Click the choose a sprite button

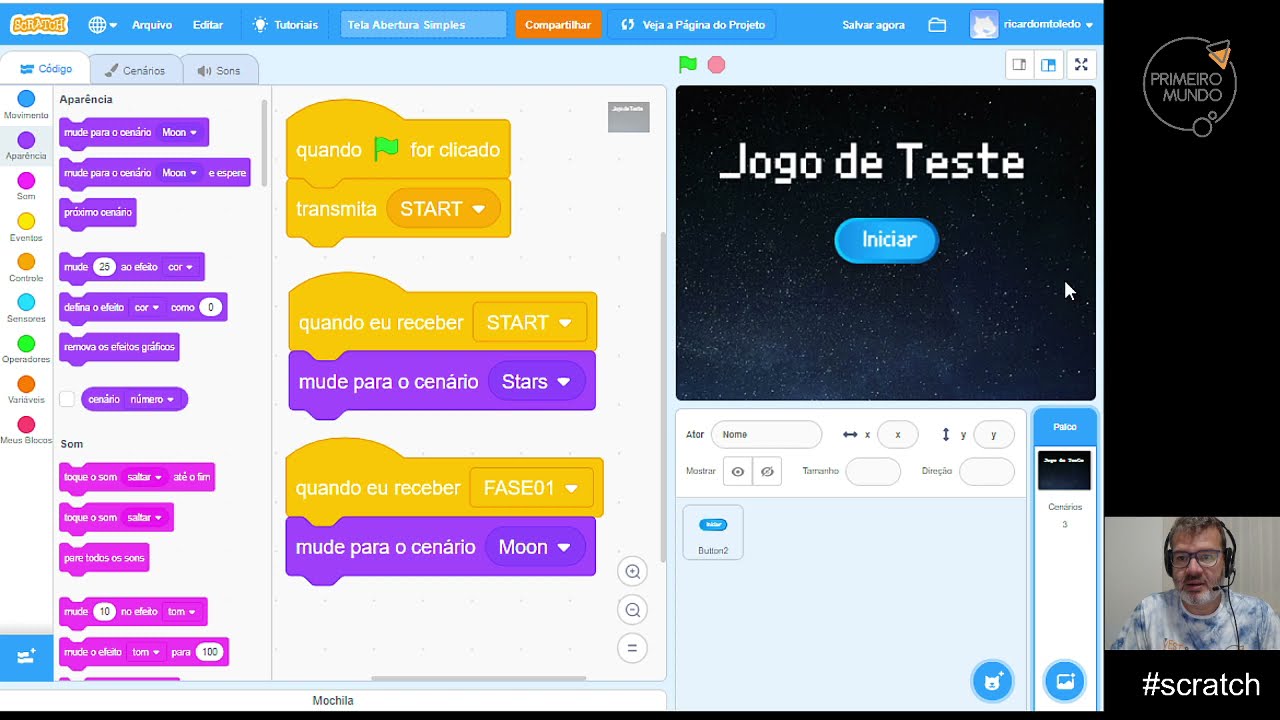click(992, 681)
